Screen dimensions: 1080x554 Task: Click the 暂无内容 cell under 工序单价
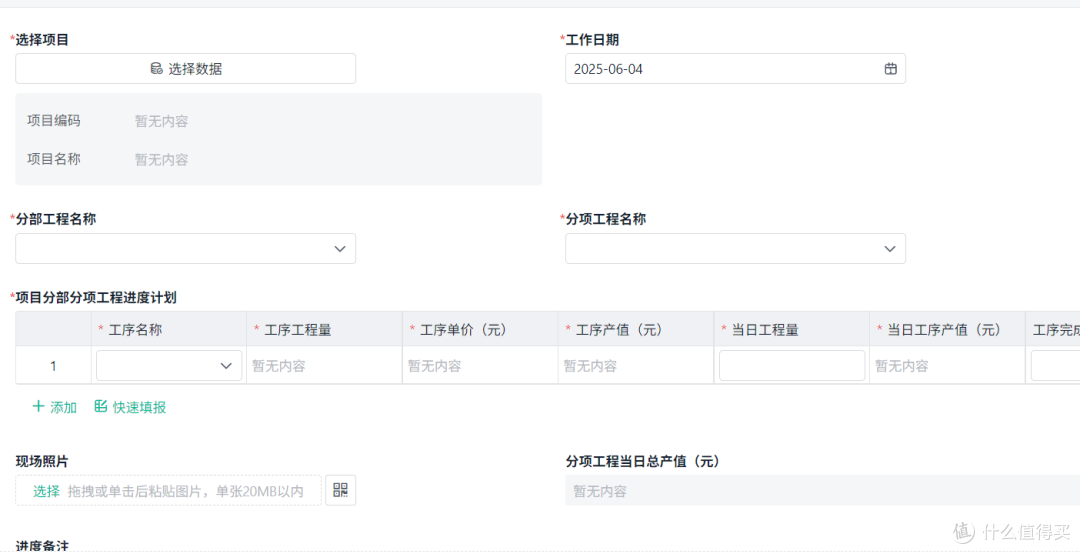pyautogui.click(x=480, y=366)
